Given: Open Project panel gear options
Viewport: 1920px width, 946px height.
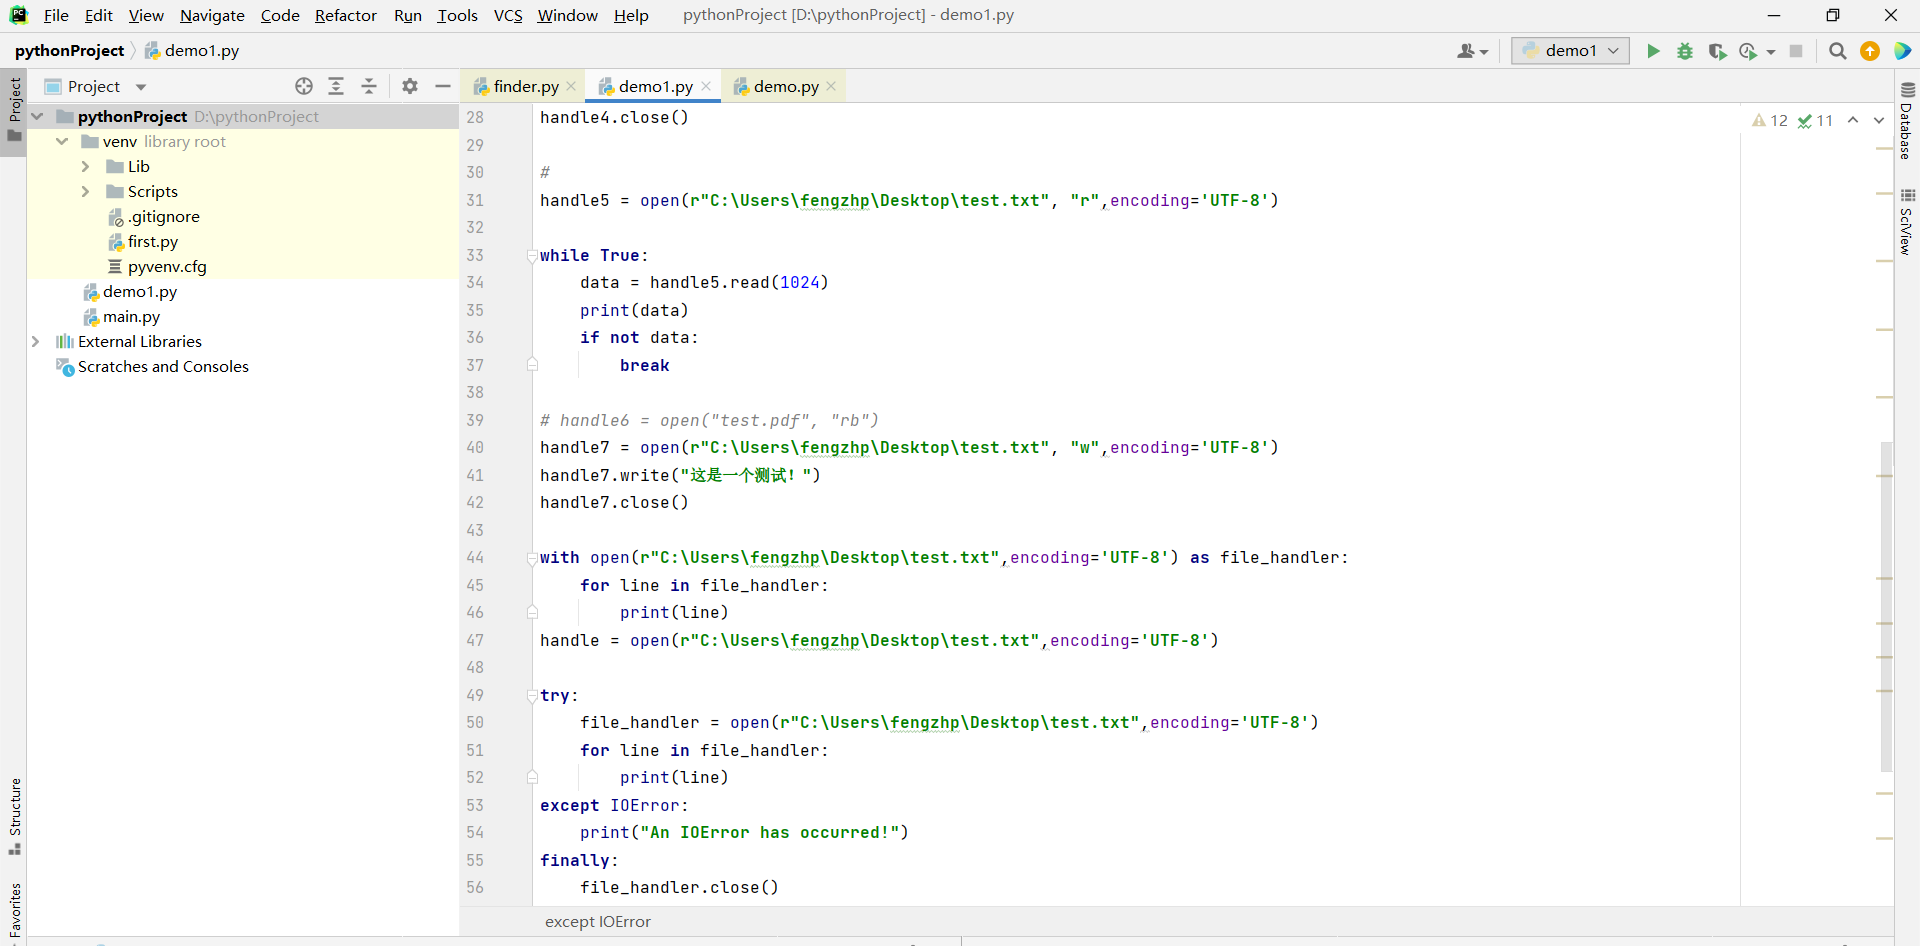Looking at the screenshot, I should 410,87.
